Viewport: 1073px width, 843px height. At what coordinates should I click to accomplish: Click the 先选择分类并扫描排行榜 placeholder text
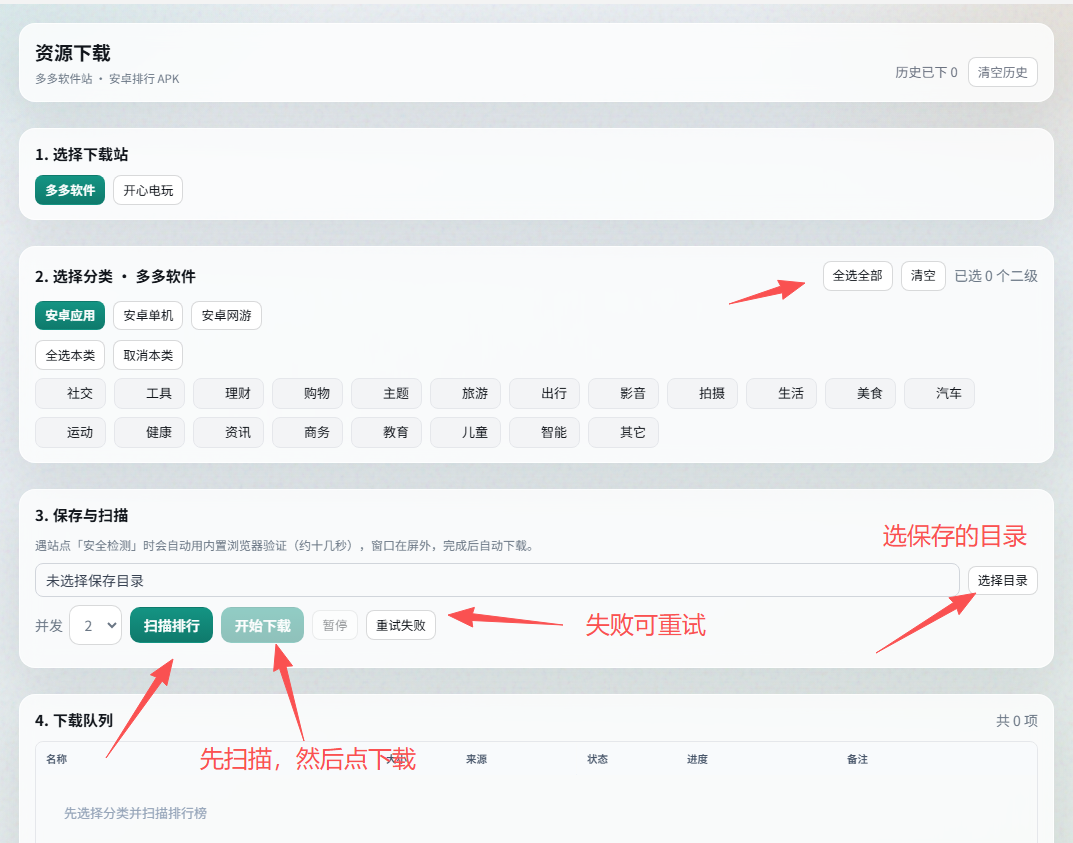[135, 813]
